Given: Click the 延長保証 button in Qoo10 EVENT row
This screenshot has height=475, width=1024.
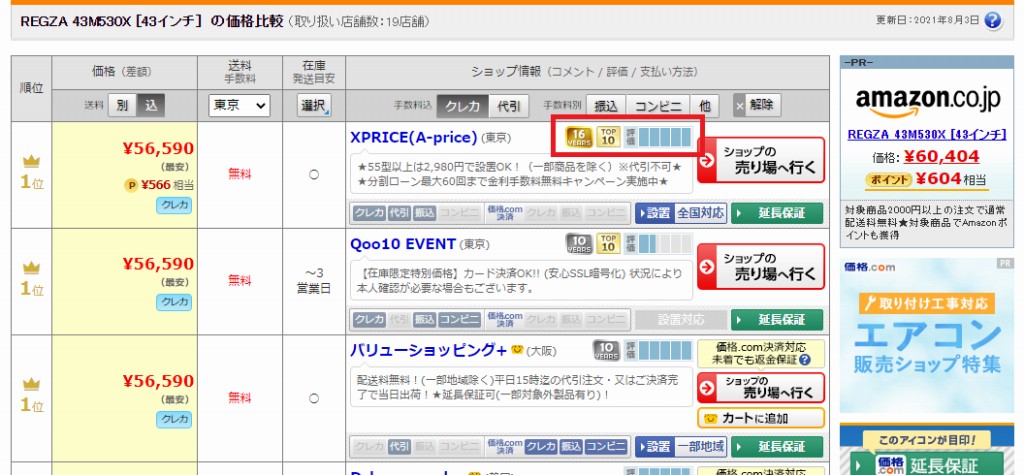Looking at the screenshot, I should tap(777, 319).
